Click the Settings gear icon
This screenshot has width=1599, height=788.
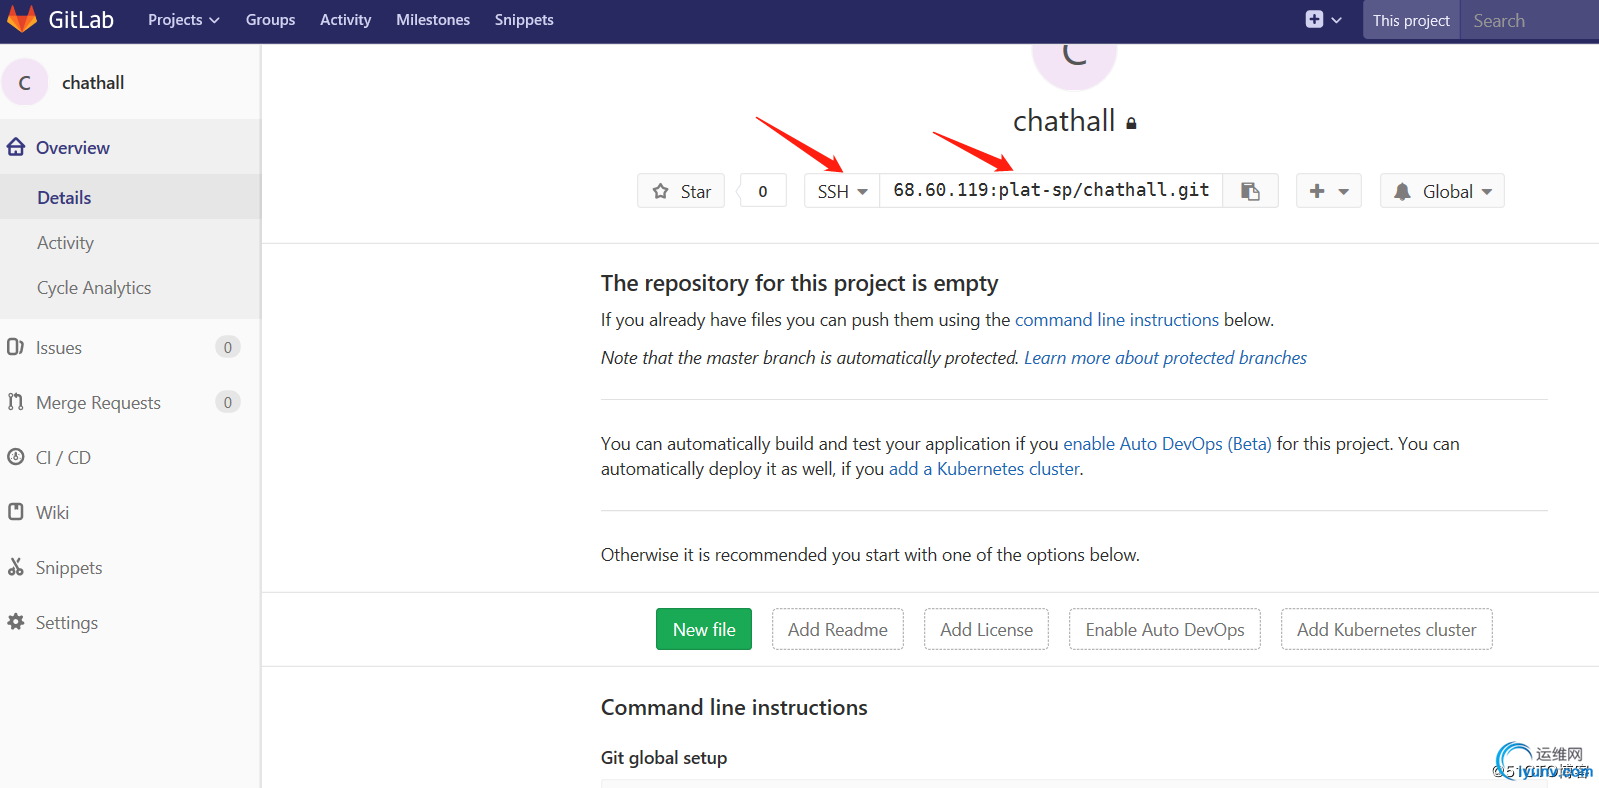coord(15,622)
